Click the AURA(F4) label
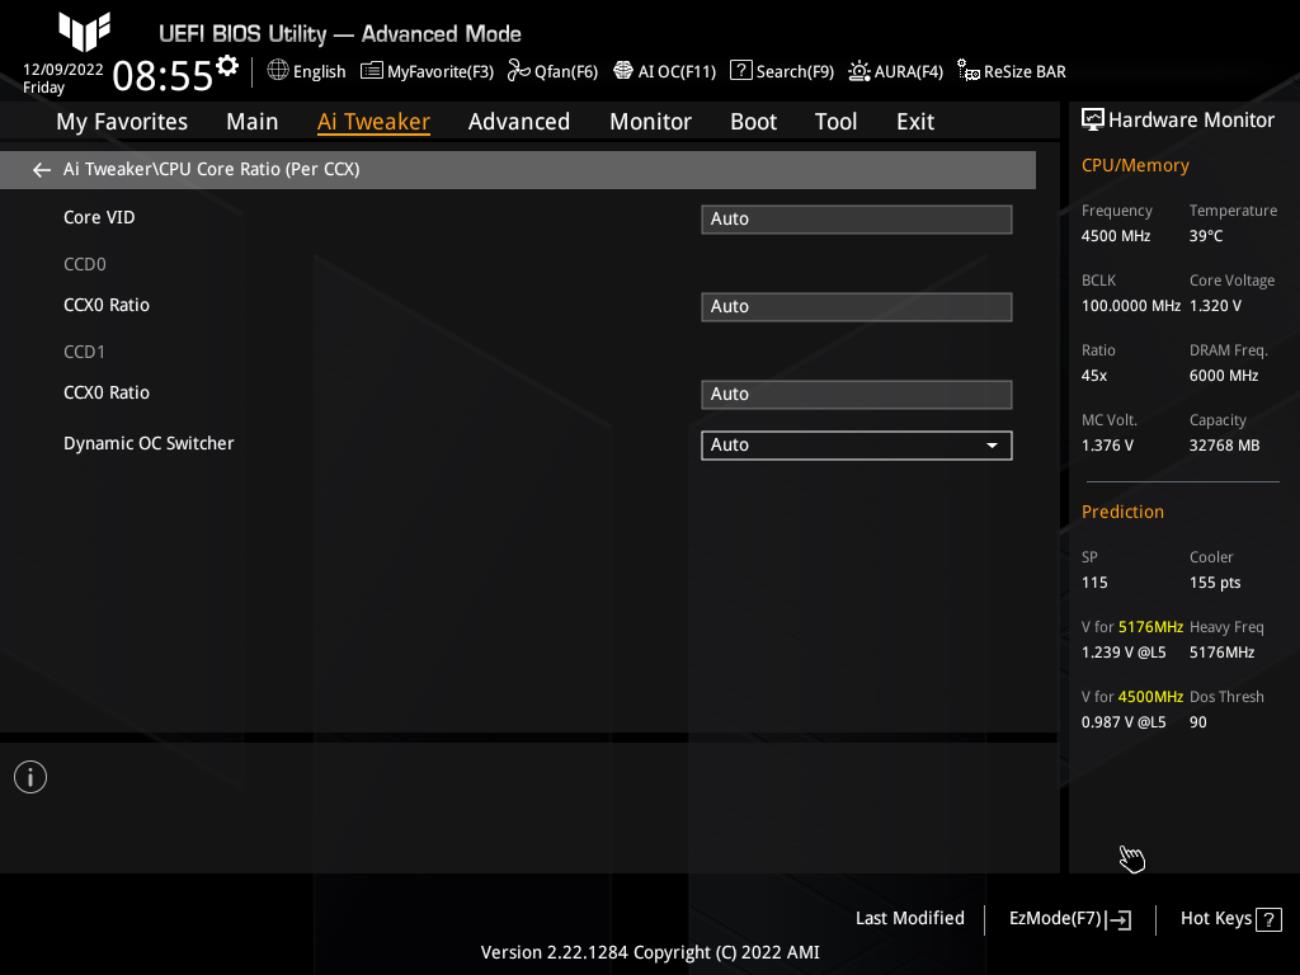This screenshot has width=1300, height=975. (909, 72)
